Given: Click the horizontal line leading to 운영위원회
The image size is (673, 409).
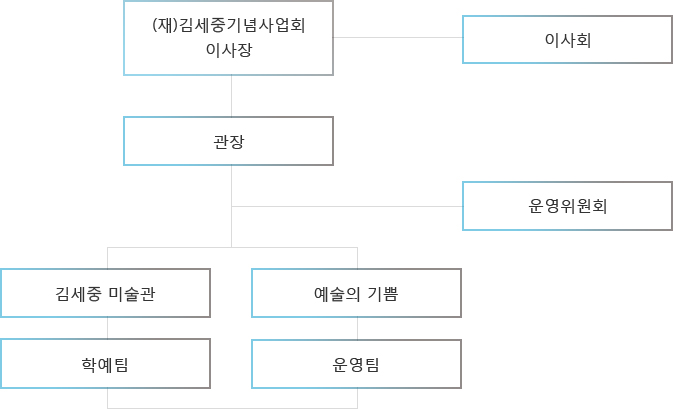Looking at the screenshot, I should point(347,206).
